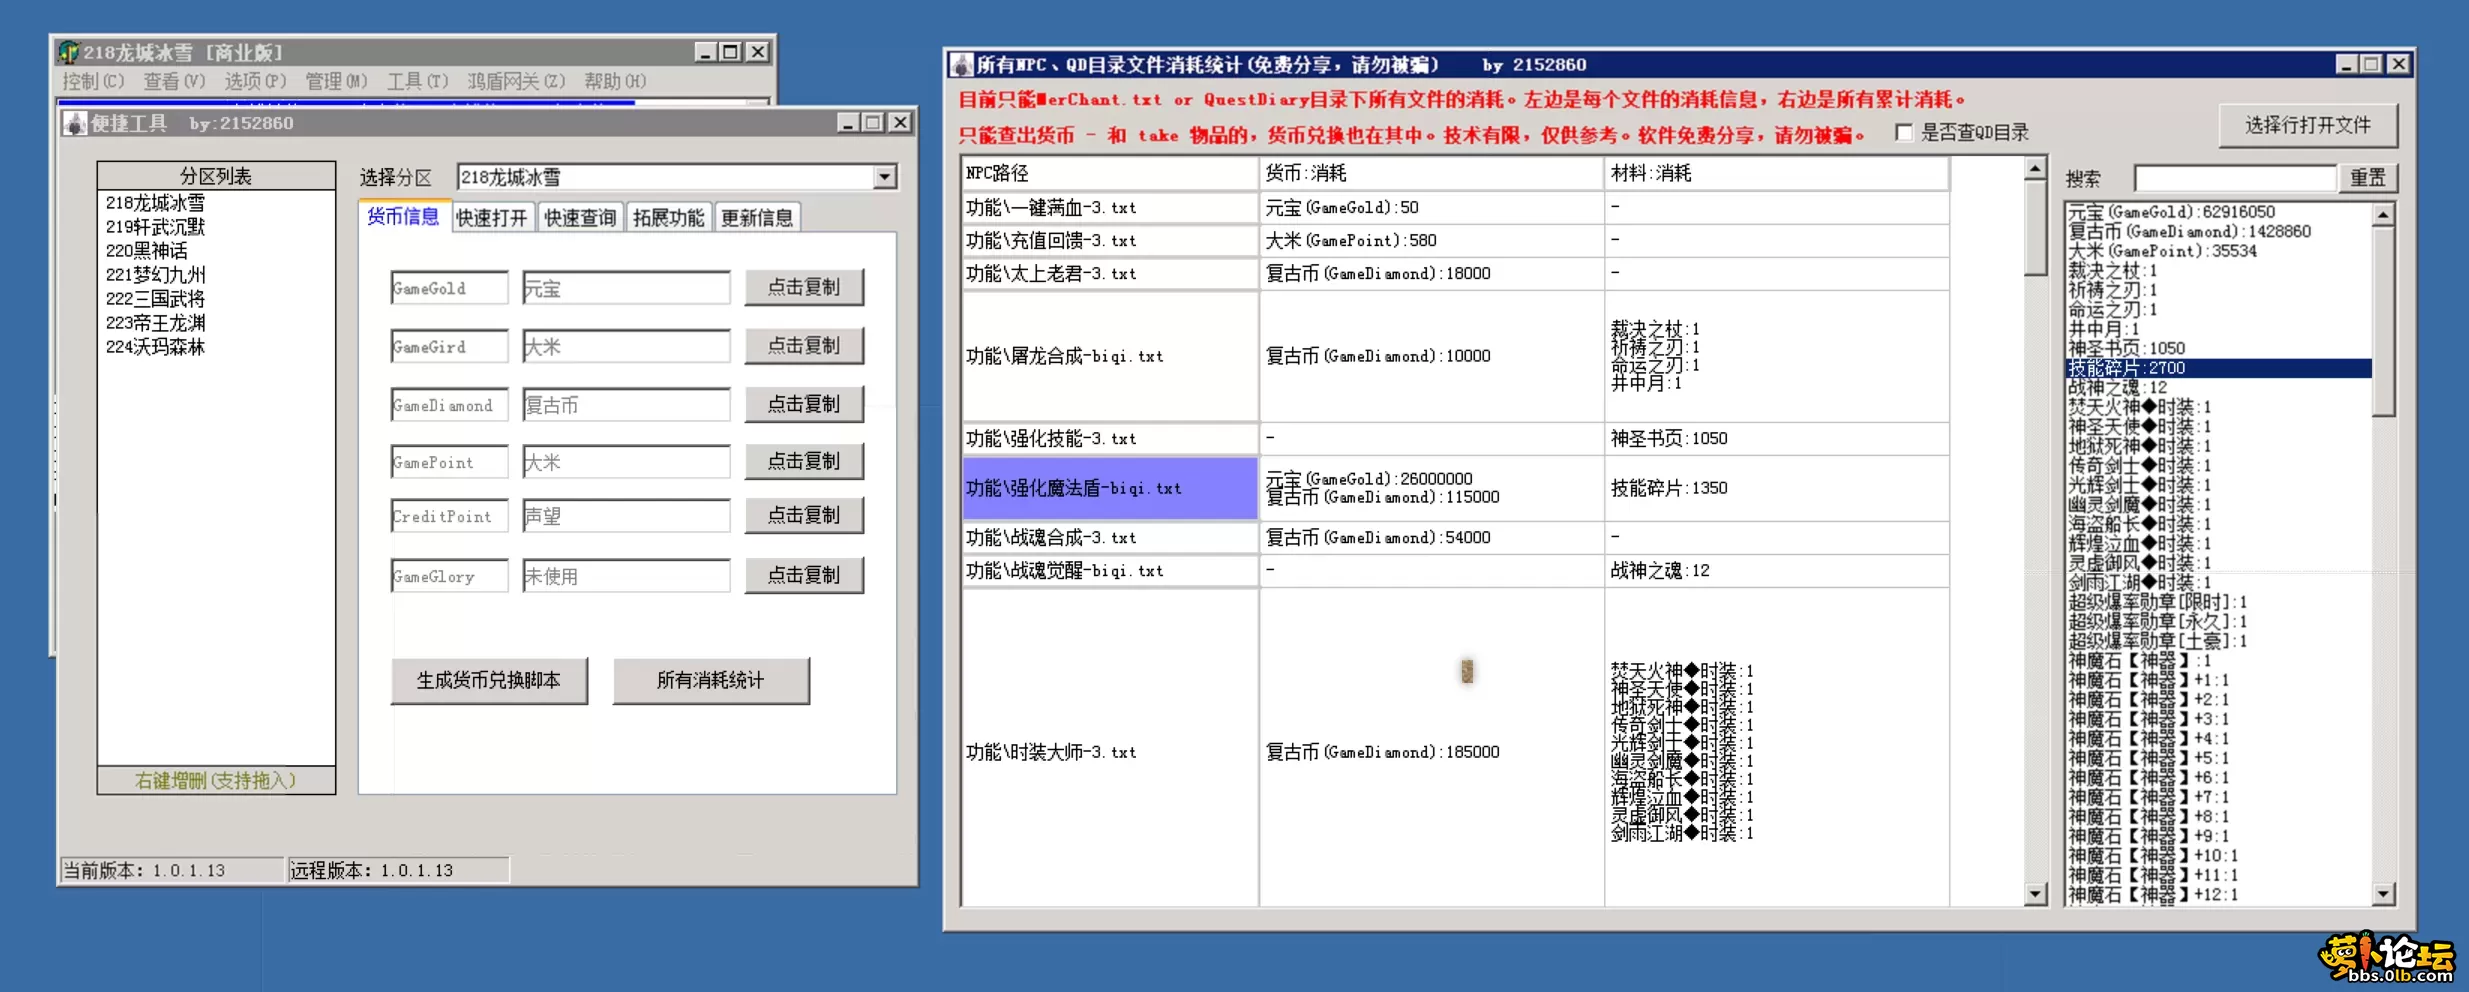
Task: Click the NPC路径 column header
Action: (1109, 174)
